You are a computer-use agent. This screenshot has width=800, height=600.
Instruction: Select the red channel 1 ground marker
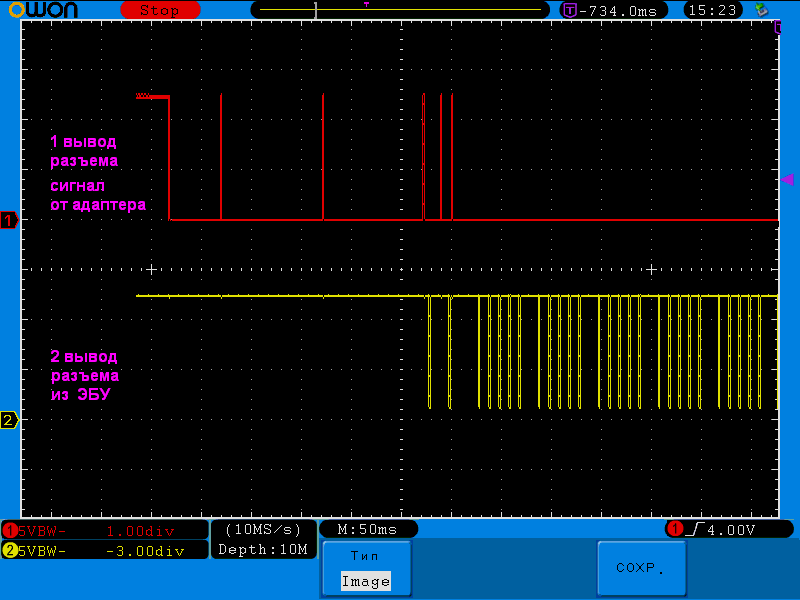[x=9, y=220]
